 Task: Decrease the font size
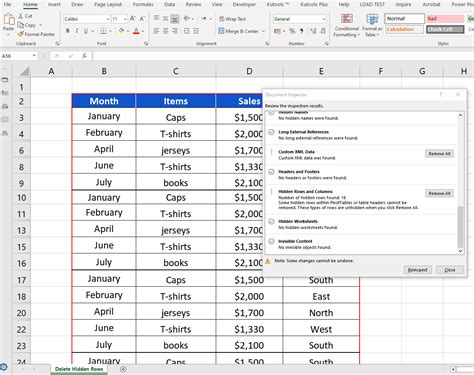142,19
